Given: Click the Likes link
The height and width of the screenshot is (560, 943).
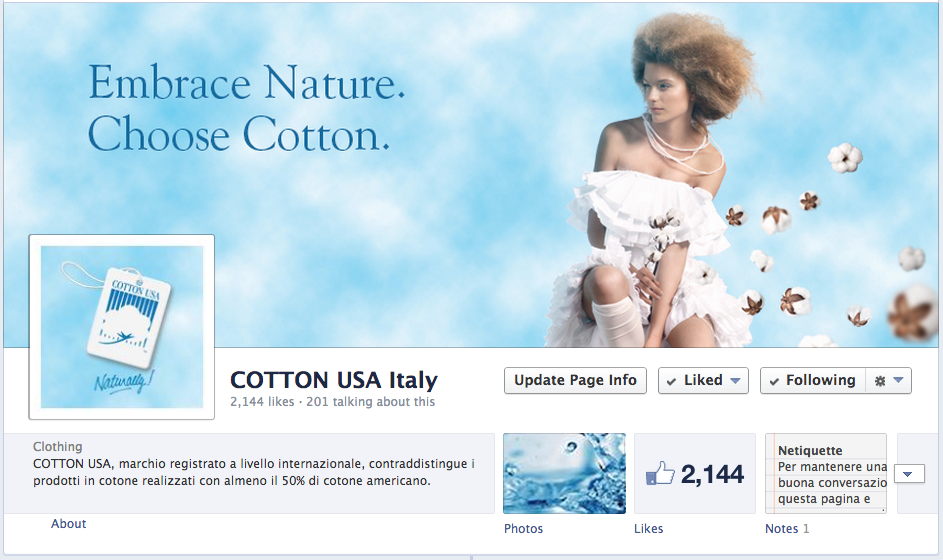Looking at the screenshot, I should point(648,529).
